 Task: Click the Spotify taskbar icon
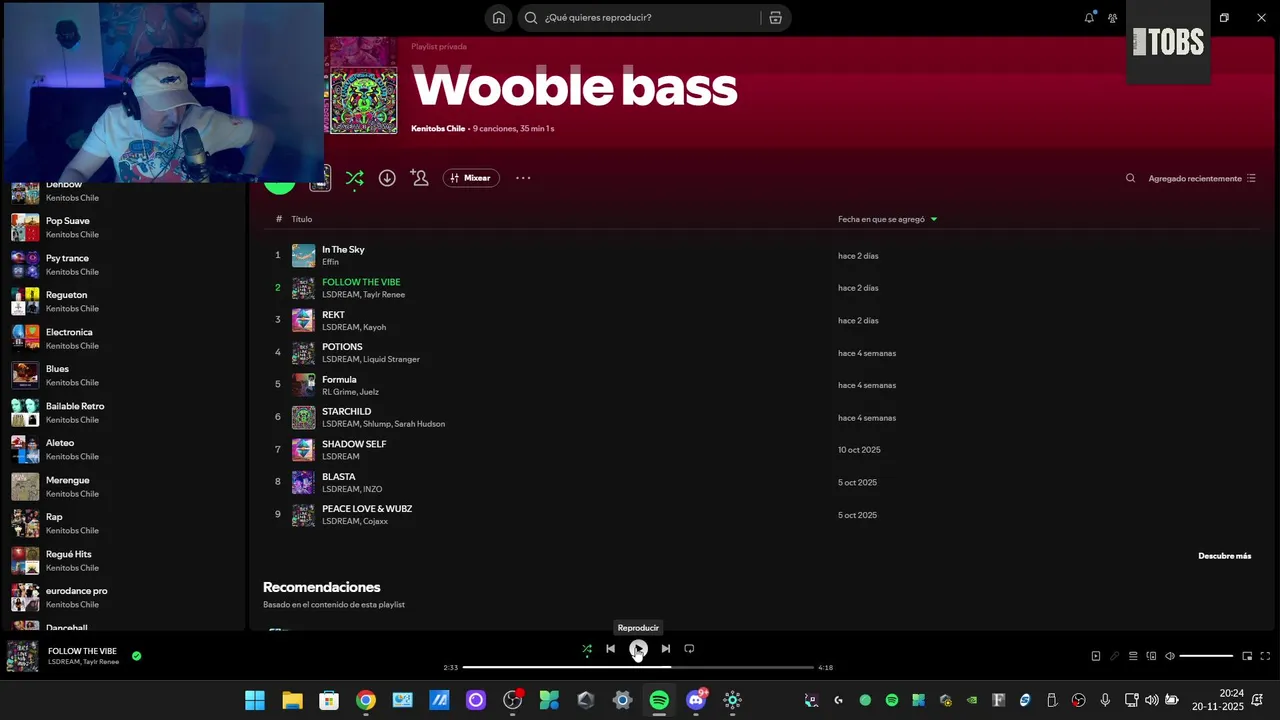[659, 700]
